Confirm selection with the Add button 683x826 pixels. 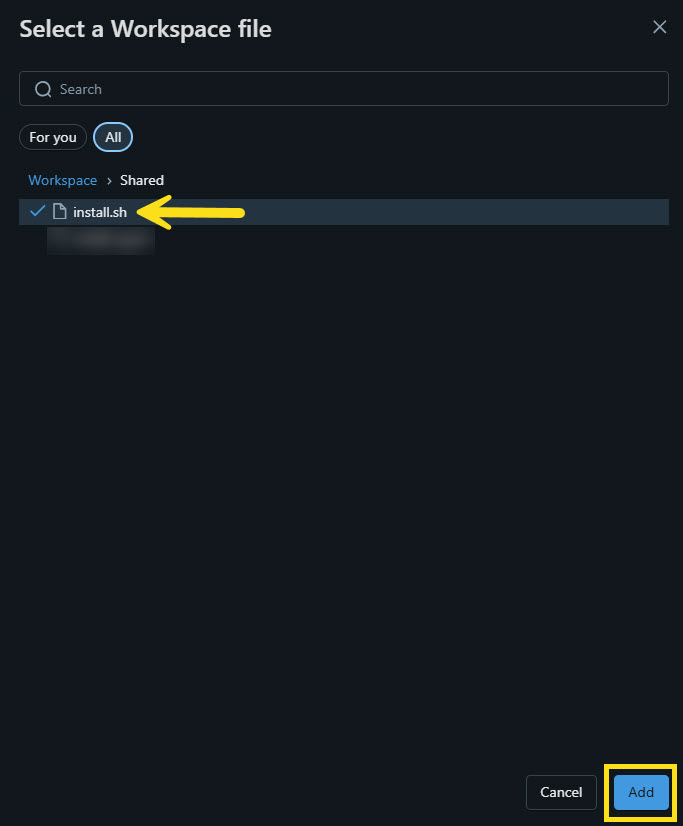(x=641, y=792)
